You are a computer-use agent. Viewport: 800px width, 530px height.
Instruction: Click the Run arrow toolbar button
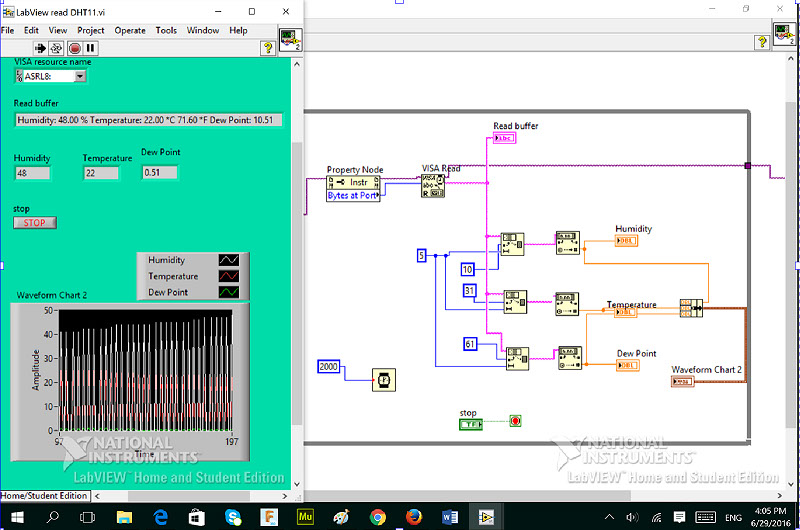tap(40, 48)
